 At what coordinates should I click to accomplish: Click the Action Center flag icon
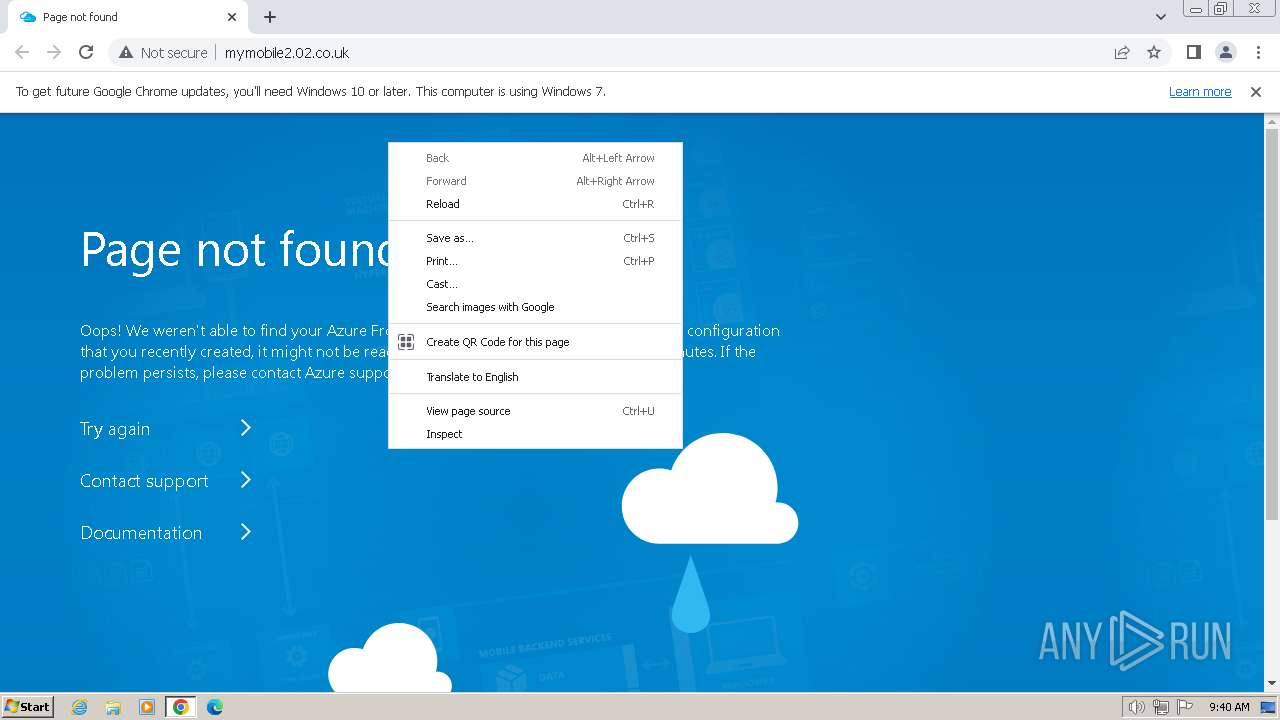pos(1185,707)
